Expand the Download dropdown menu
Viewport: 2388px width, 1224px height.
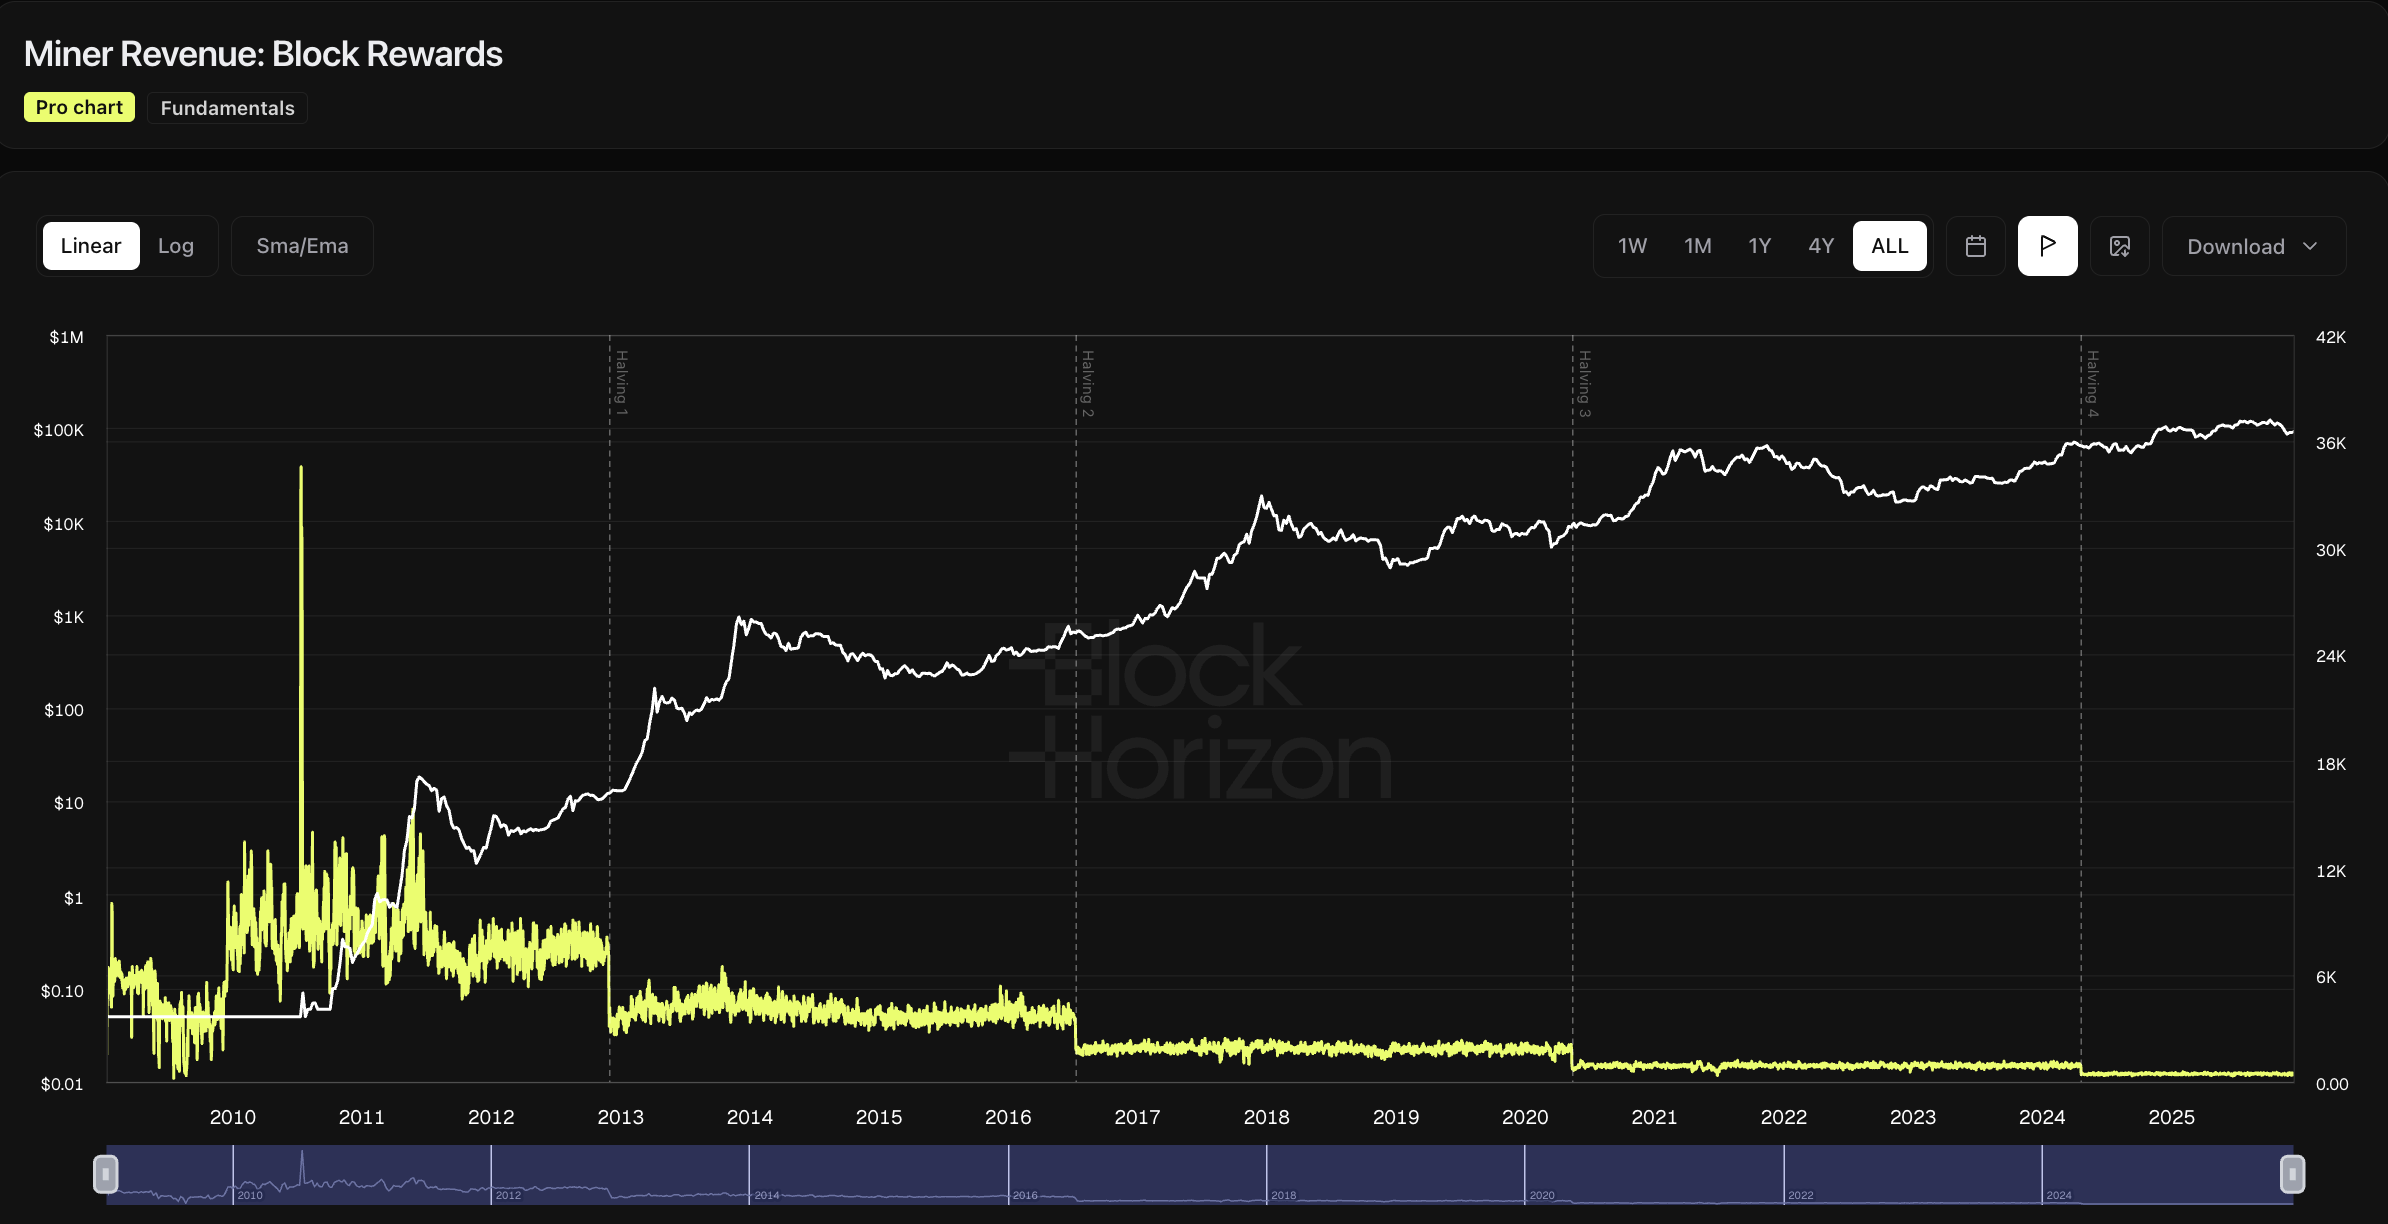2235,246
